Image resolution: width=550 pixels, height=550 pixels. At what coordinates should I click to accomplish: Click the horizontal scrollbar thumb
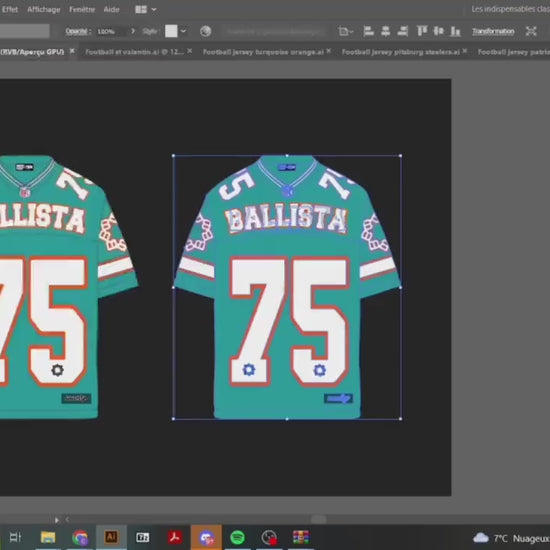click(x=318, y=519)
